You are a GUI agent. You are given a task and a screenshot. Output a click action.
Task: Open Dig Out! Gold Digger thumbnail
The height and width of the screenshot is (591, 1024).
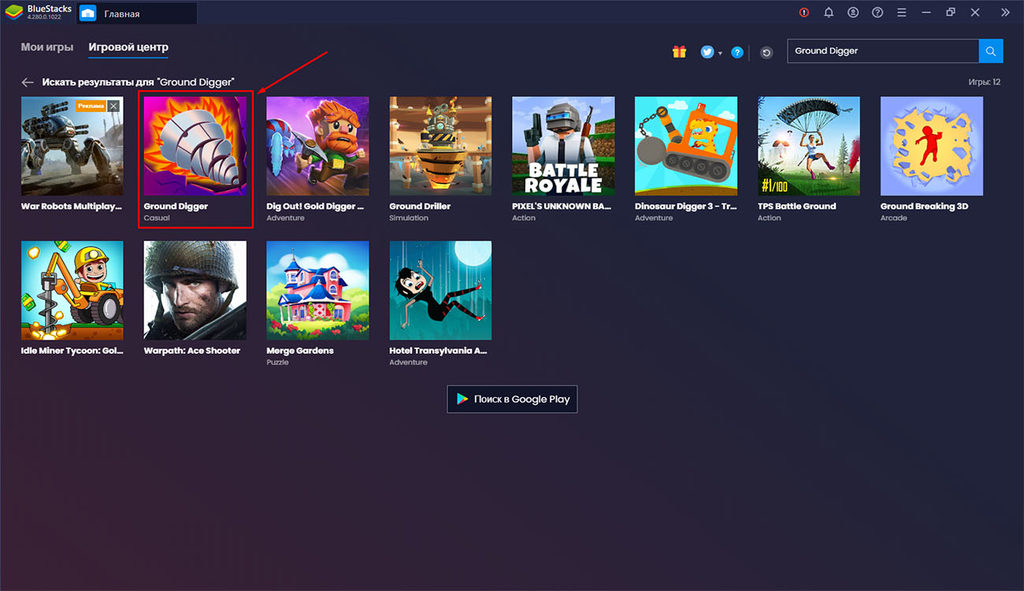pos(317,146)
